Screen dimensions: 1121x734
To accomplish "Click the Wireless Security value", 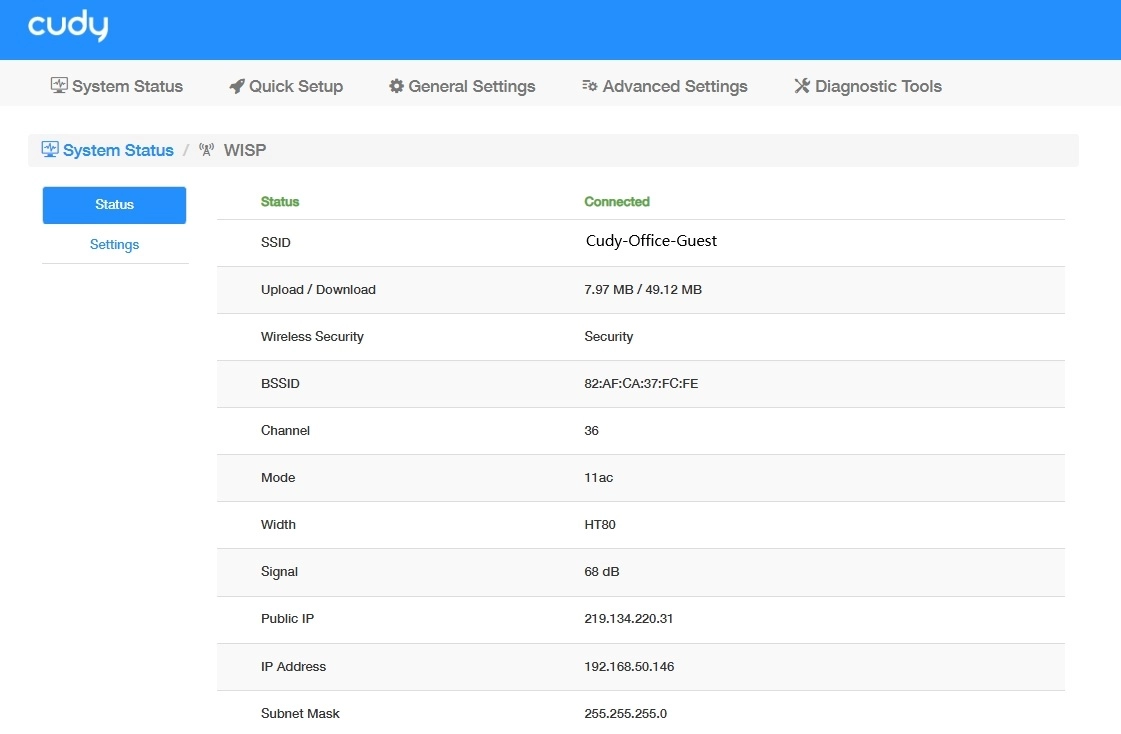I will point(608,337).
